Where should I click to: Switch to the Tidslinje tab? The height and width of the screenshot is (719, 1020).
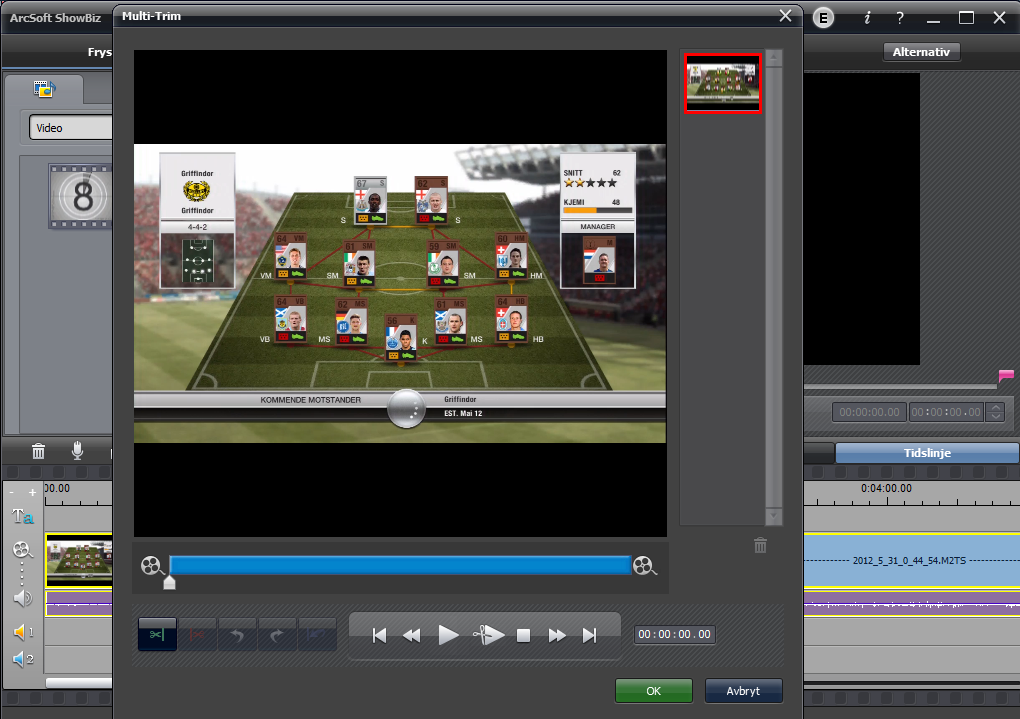click(x=927, y=453)
